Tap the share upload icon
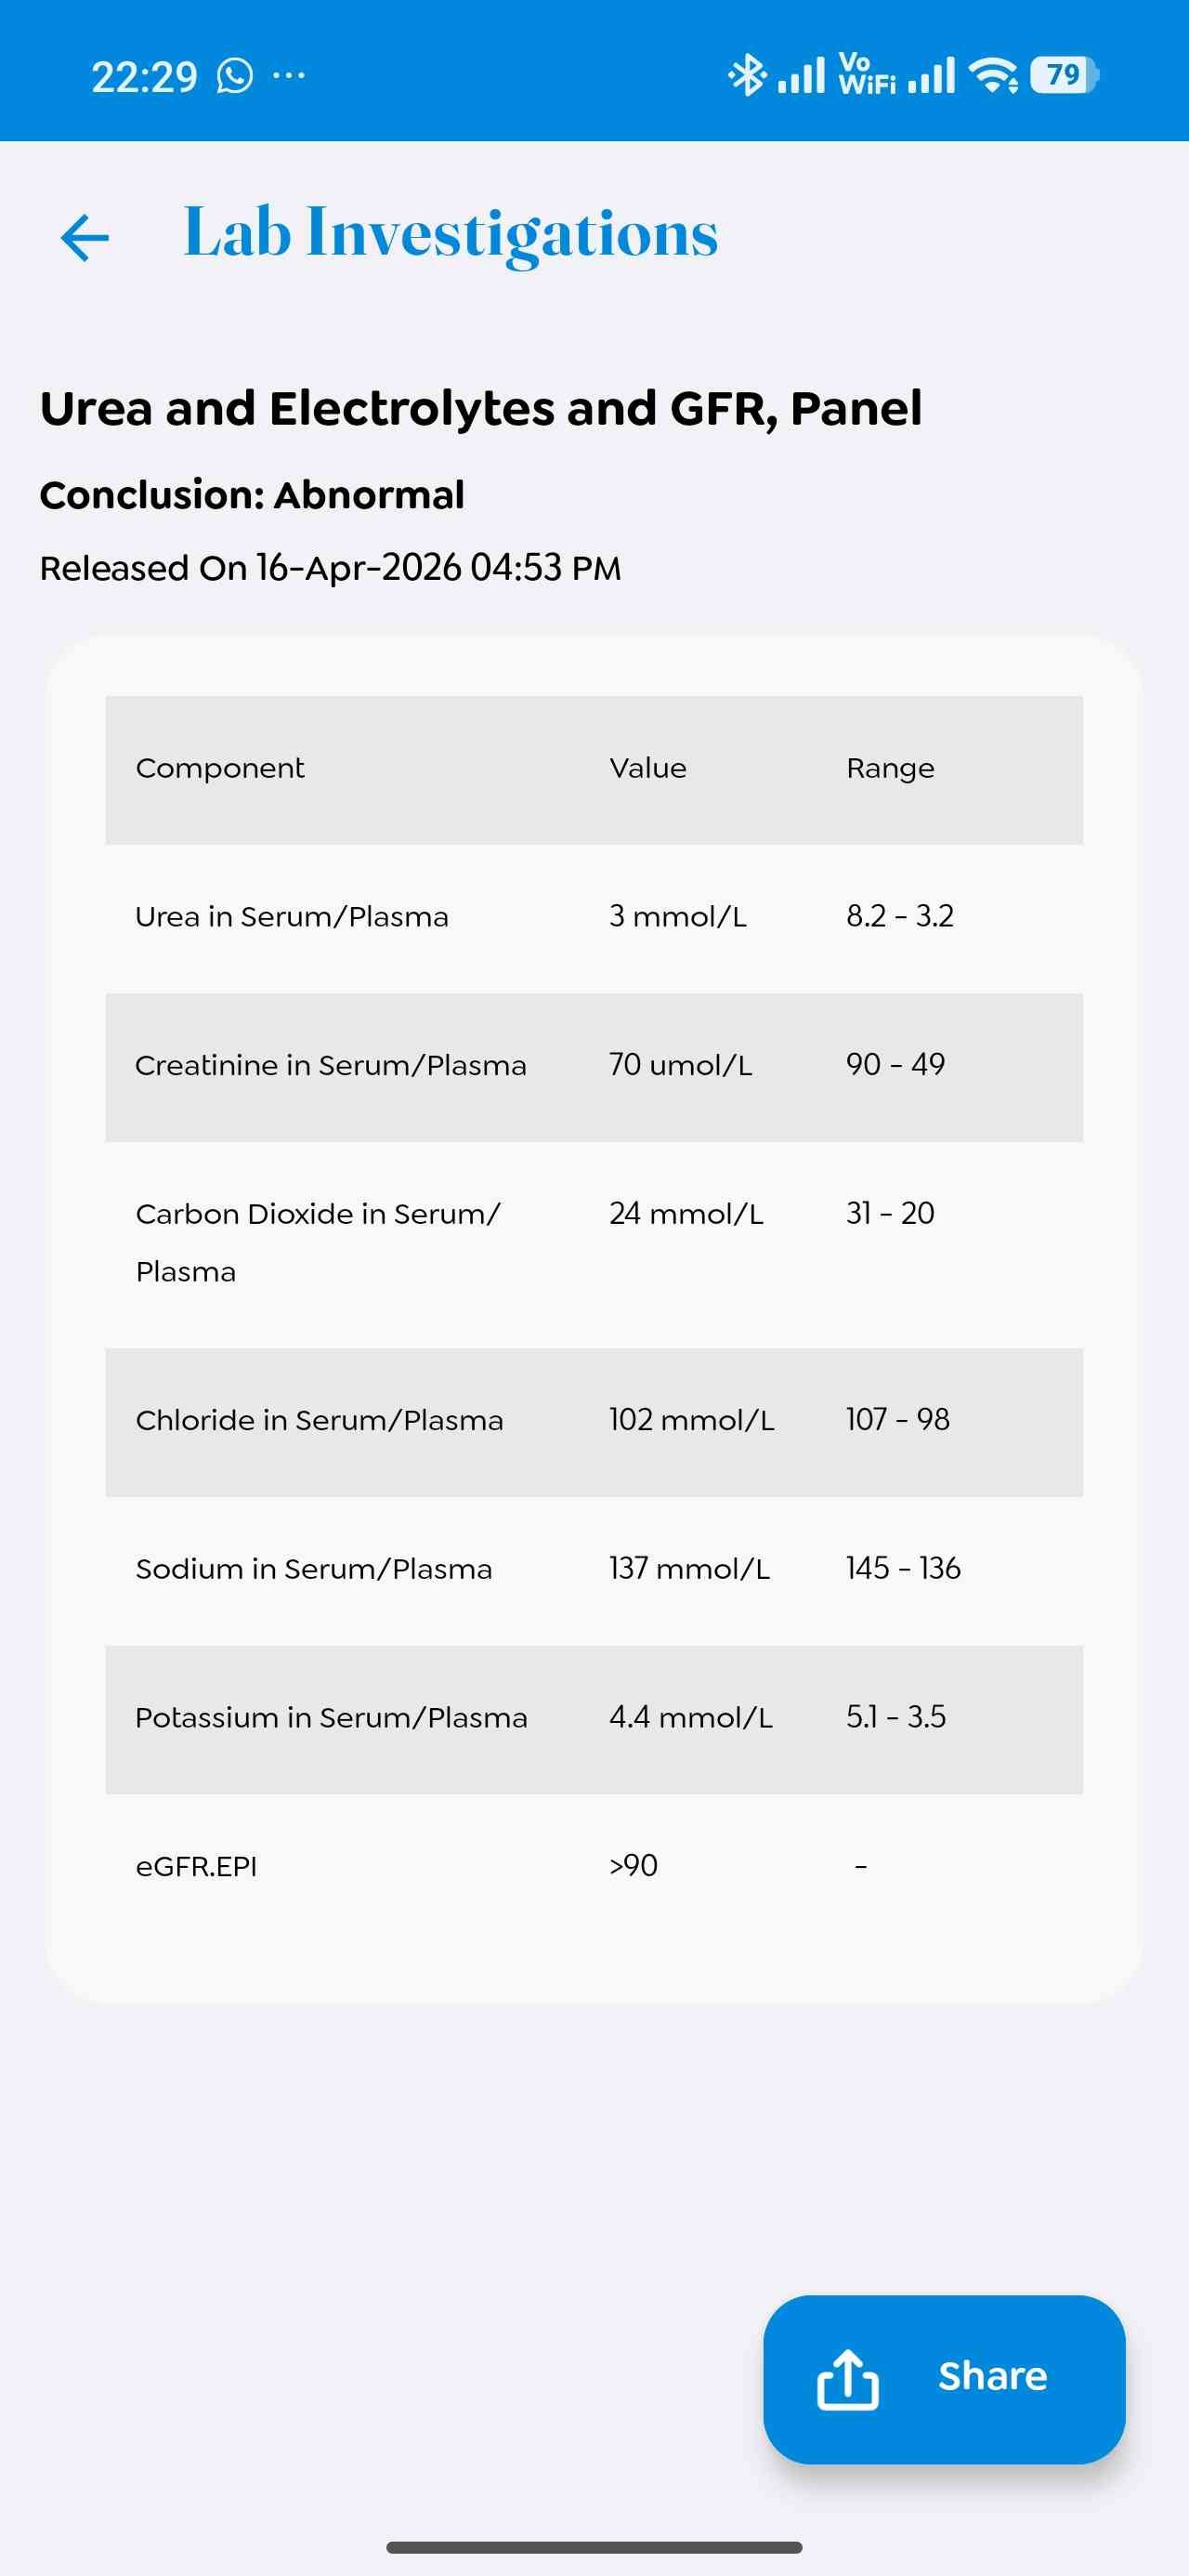1189x2576 pixels. pos(847,2379)
